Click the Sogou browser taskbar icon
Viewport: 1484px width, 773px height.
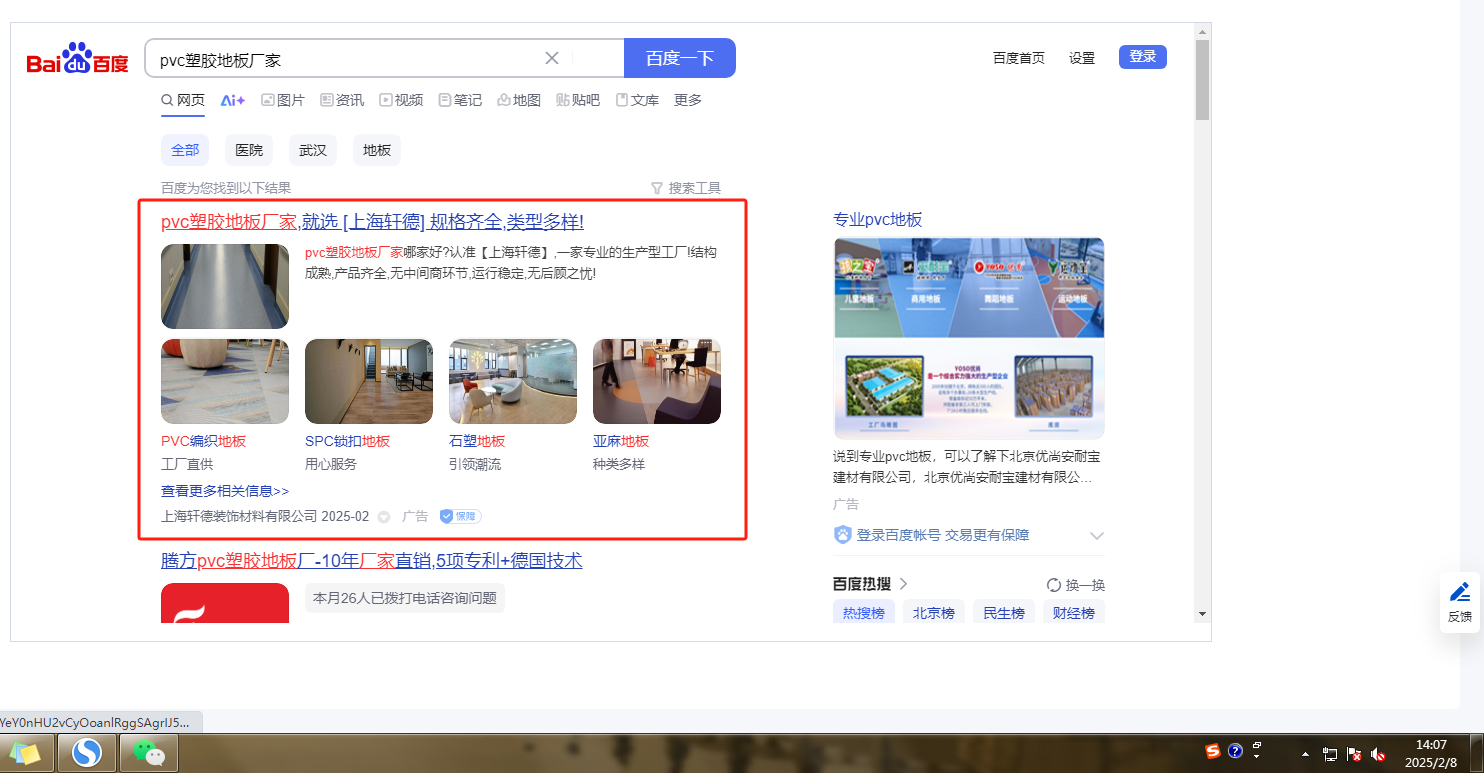coord(87,753)
